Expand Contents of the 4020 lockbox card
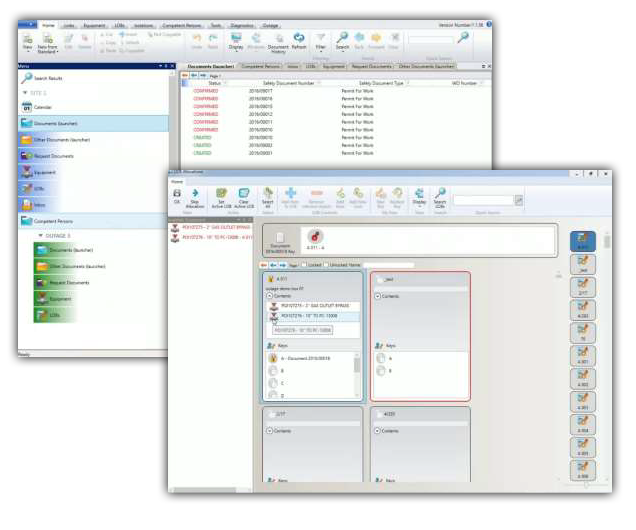 (x=377, y=431)
